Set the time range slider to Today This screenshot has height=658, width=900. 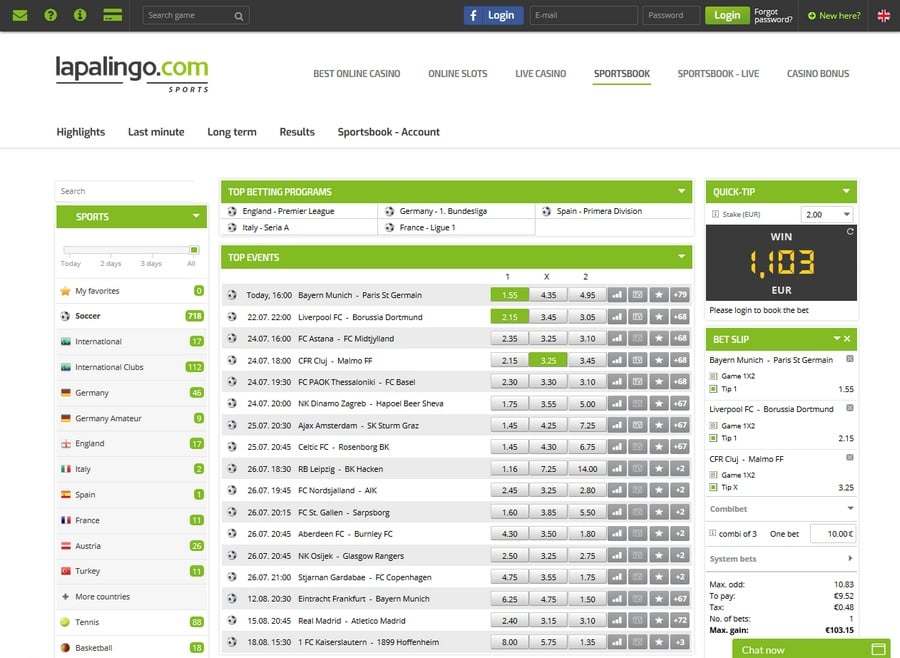click(70, 264)
